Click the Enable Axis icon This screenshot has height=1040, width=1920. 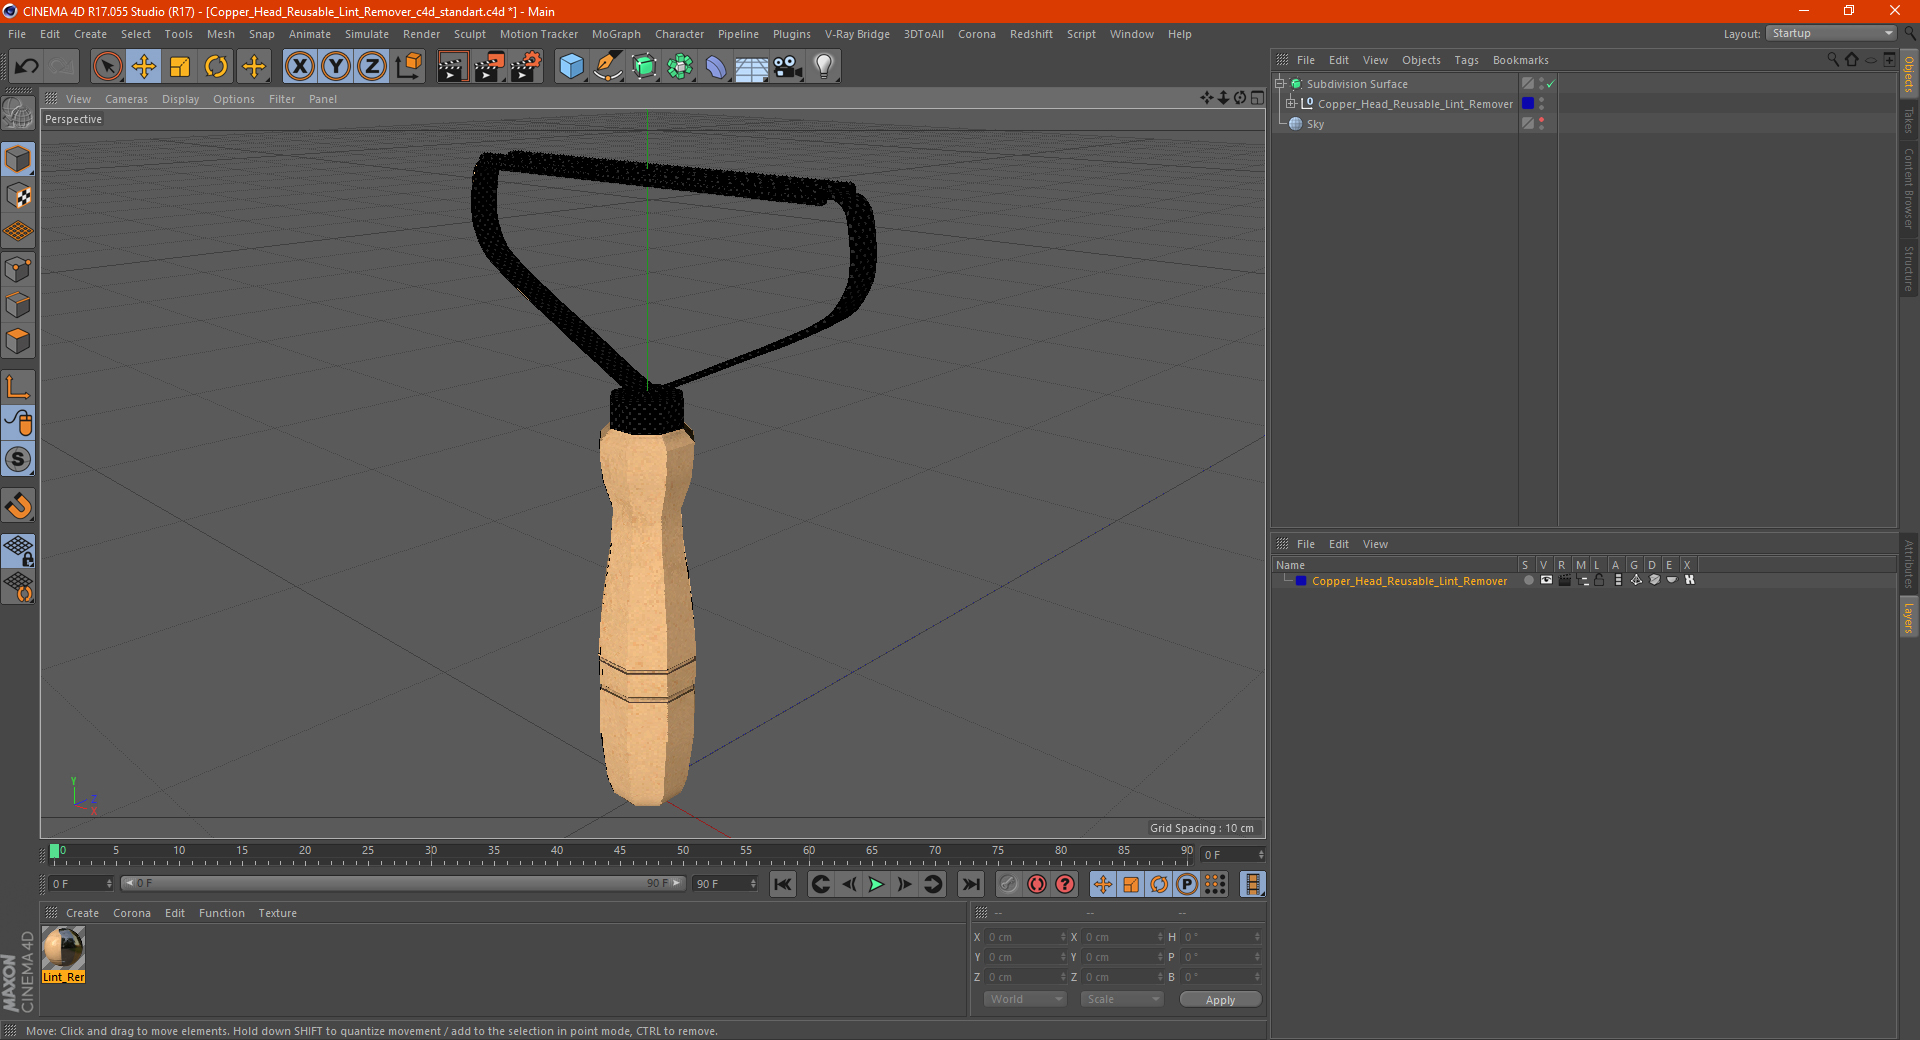18,388
